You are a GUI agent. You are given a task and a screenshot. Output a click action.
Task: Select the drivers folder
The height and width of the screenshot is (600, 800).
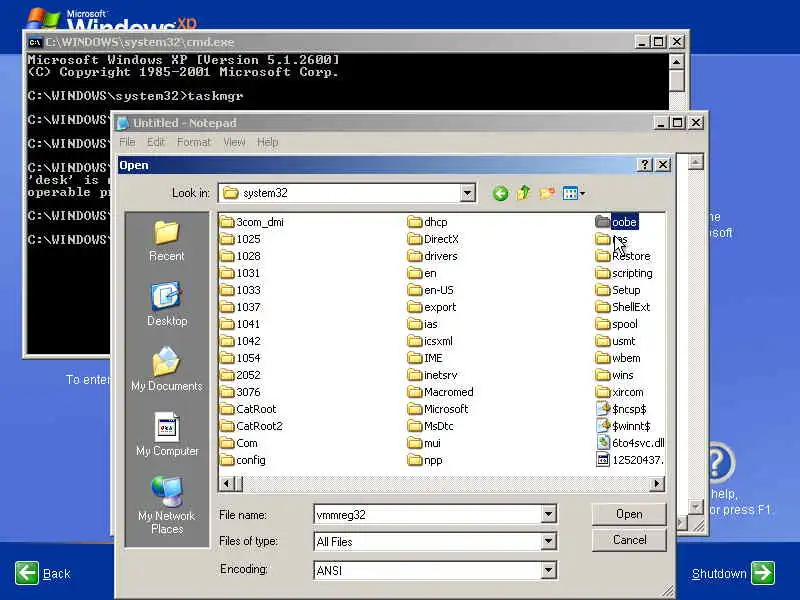[433, 256]
